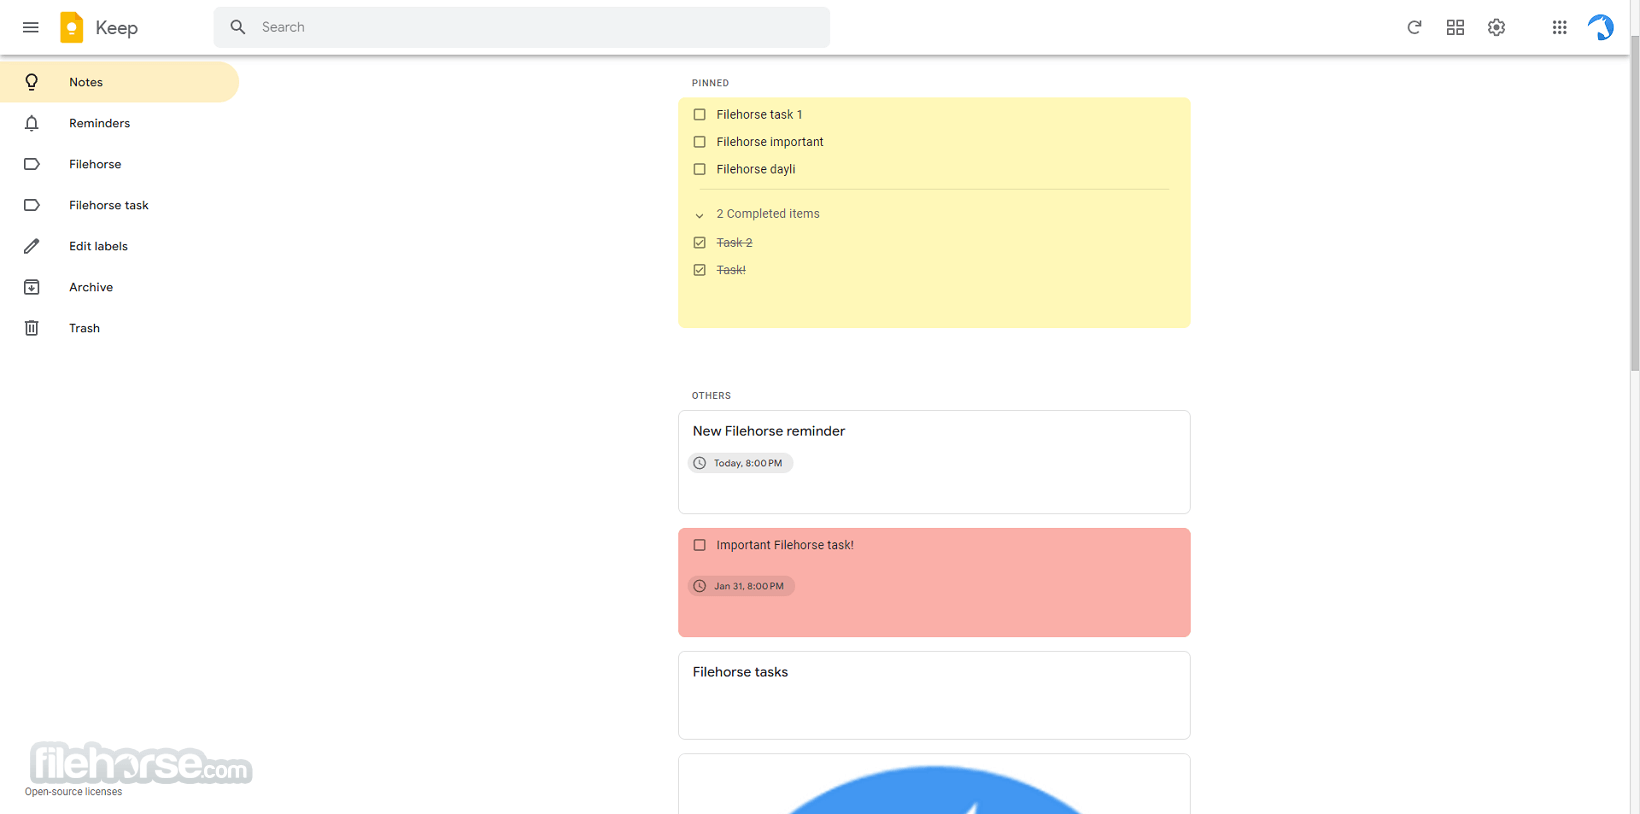Click the 'Filehorse important' list item text

770,142
